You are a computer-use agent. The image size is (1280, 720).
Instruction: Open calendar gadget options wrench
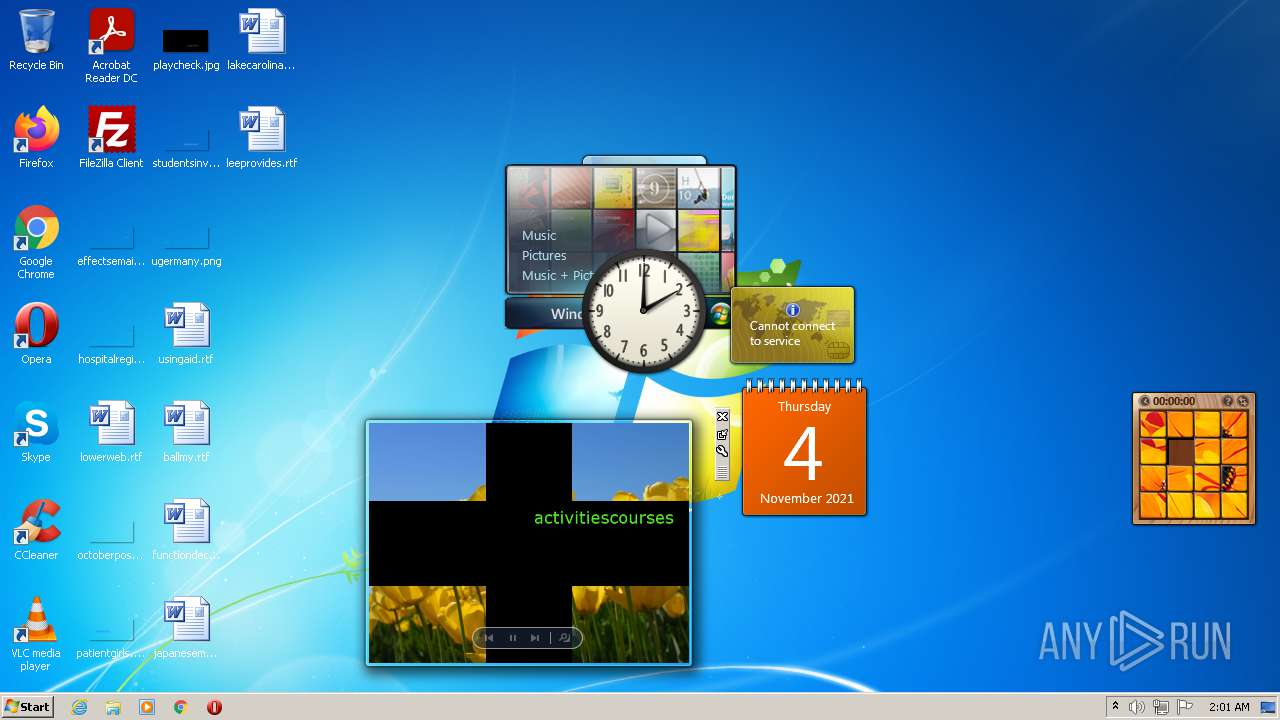[722, 451]
